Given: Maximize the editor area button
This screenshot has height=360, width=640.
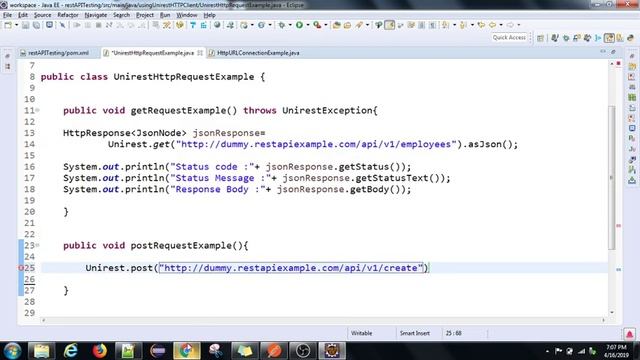Looking at the screenshot, I should point(613,52).
